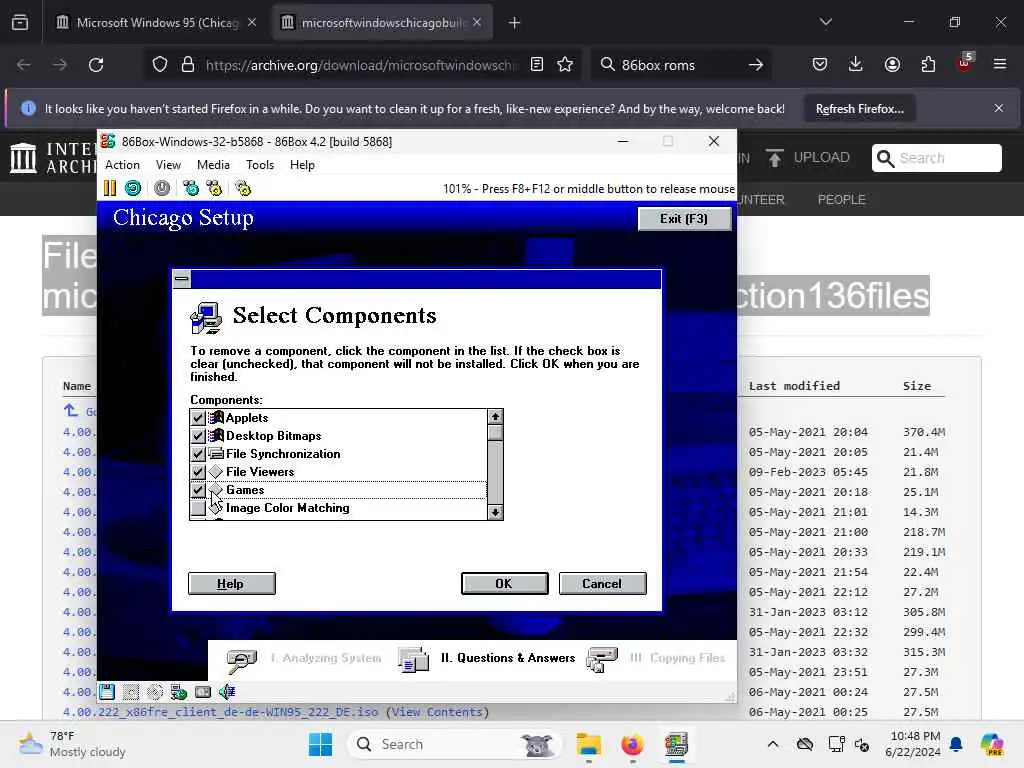The height and width of the screenshot is (768, 1024).
Task: Click Cancel in Select Components dialog
Action: [602, 583]
